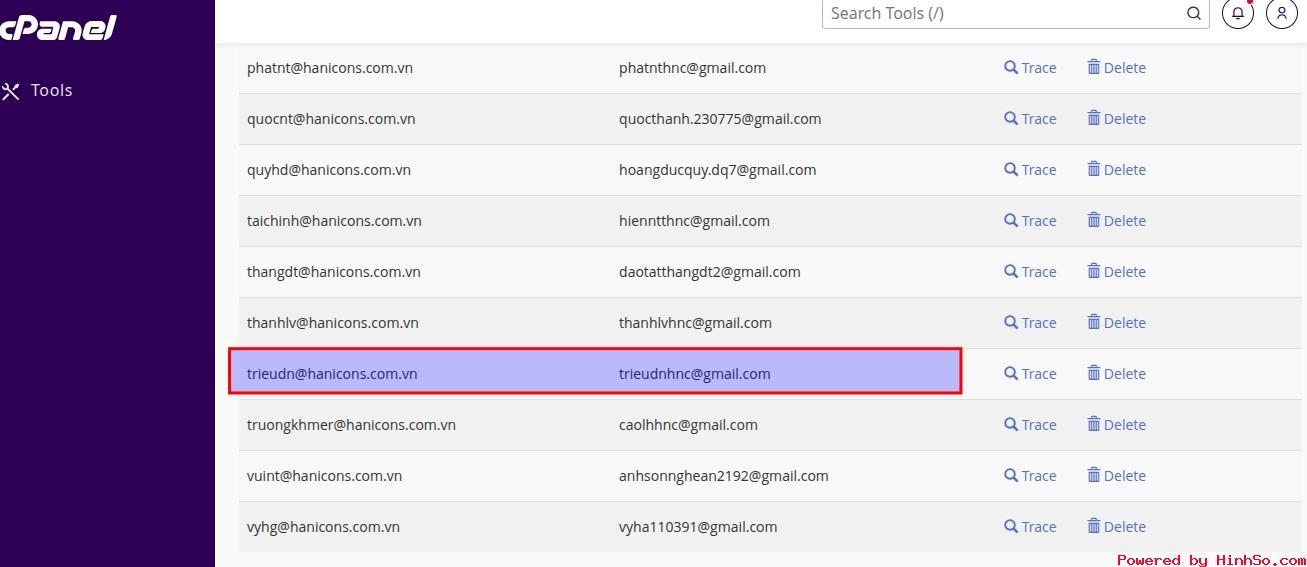1307x567 pixels.
Task: Select the address quocnt@hanicons.com.vn
Action: 331,119
